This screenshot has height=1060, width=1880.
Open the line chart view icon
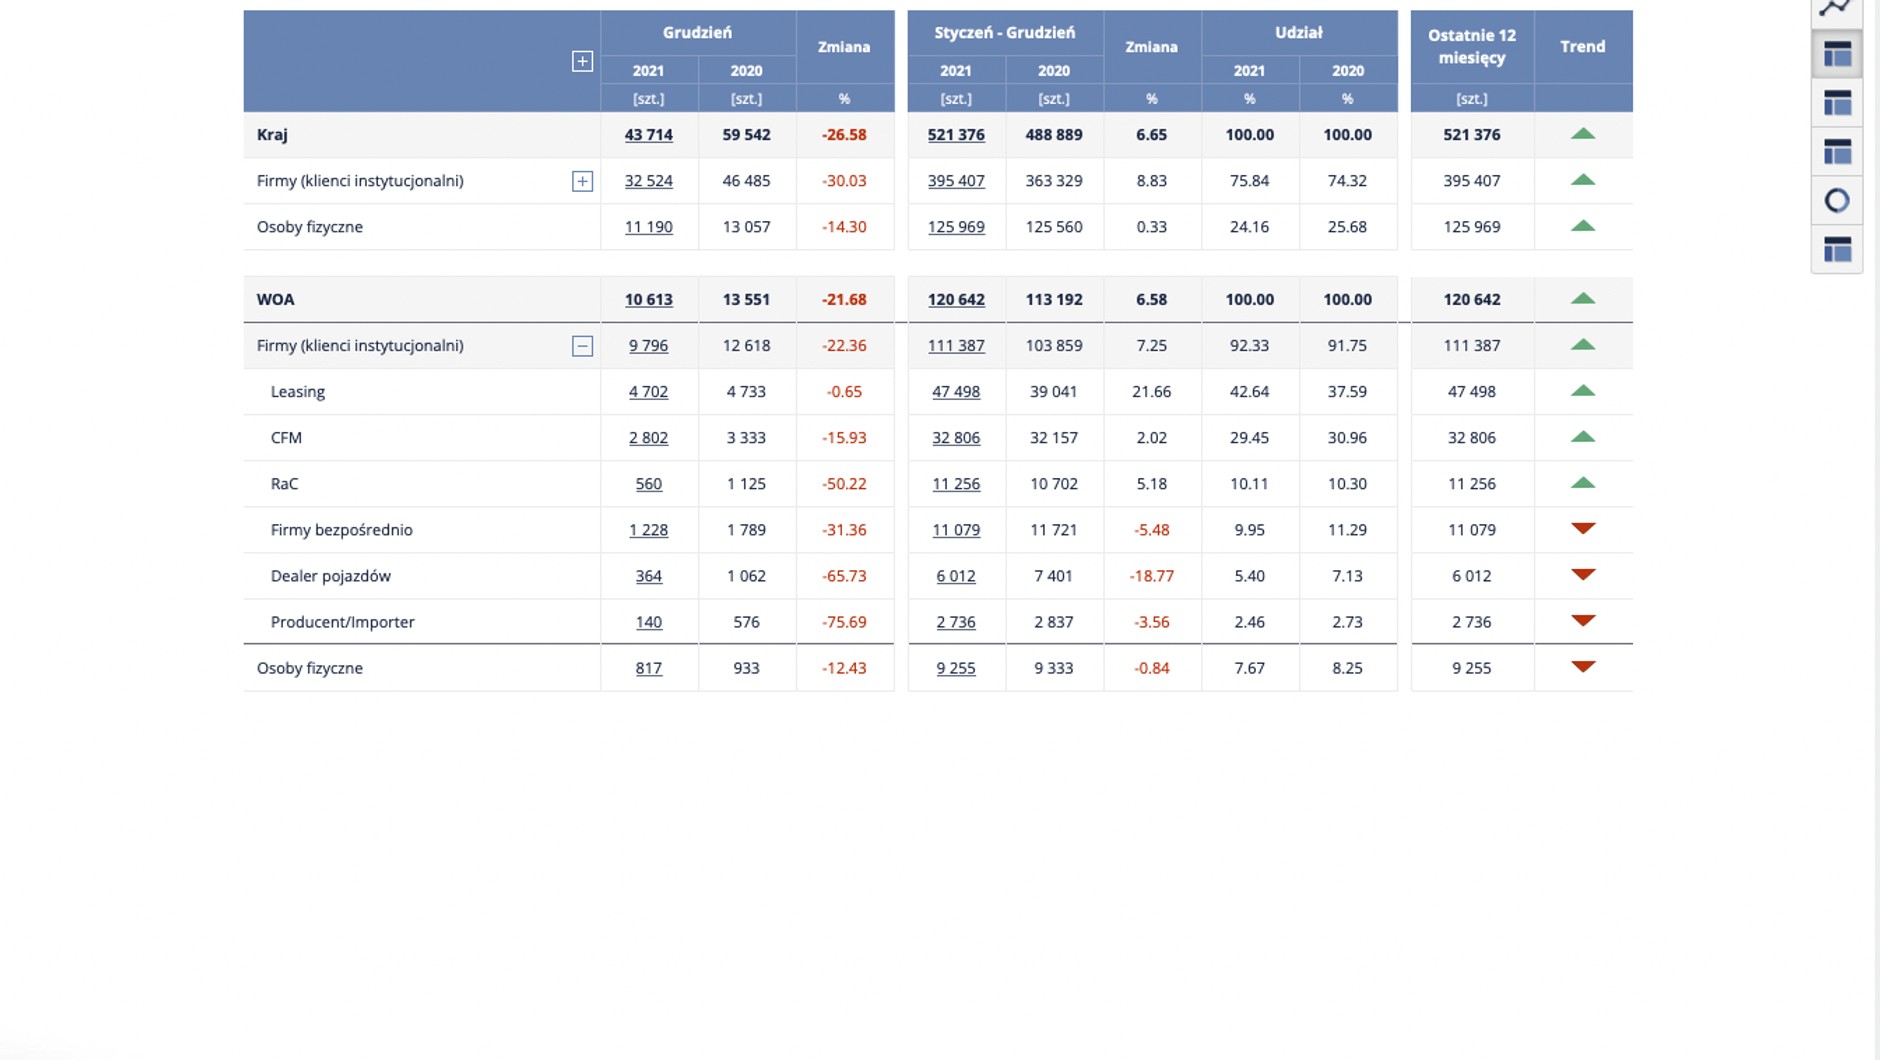click(1836, 8)
